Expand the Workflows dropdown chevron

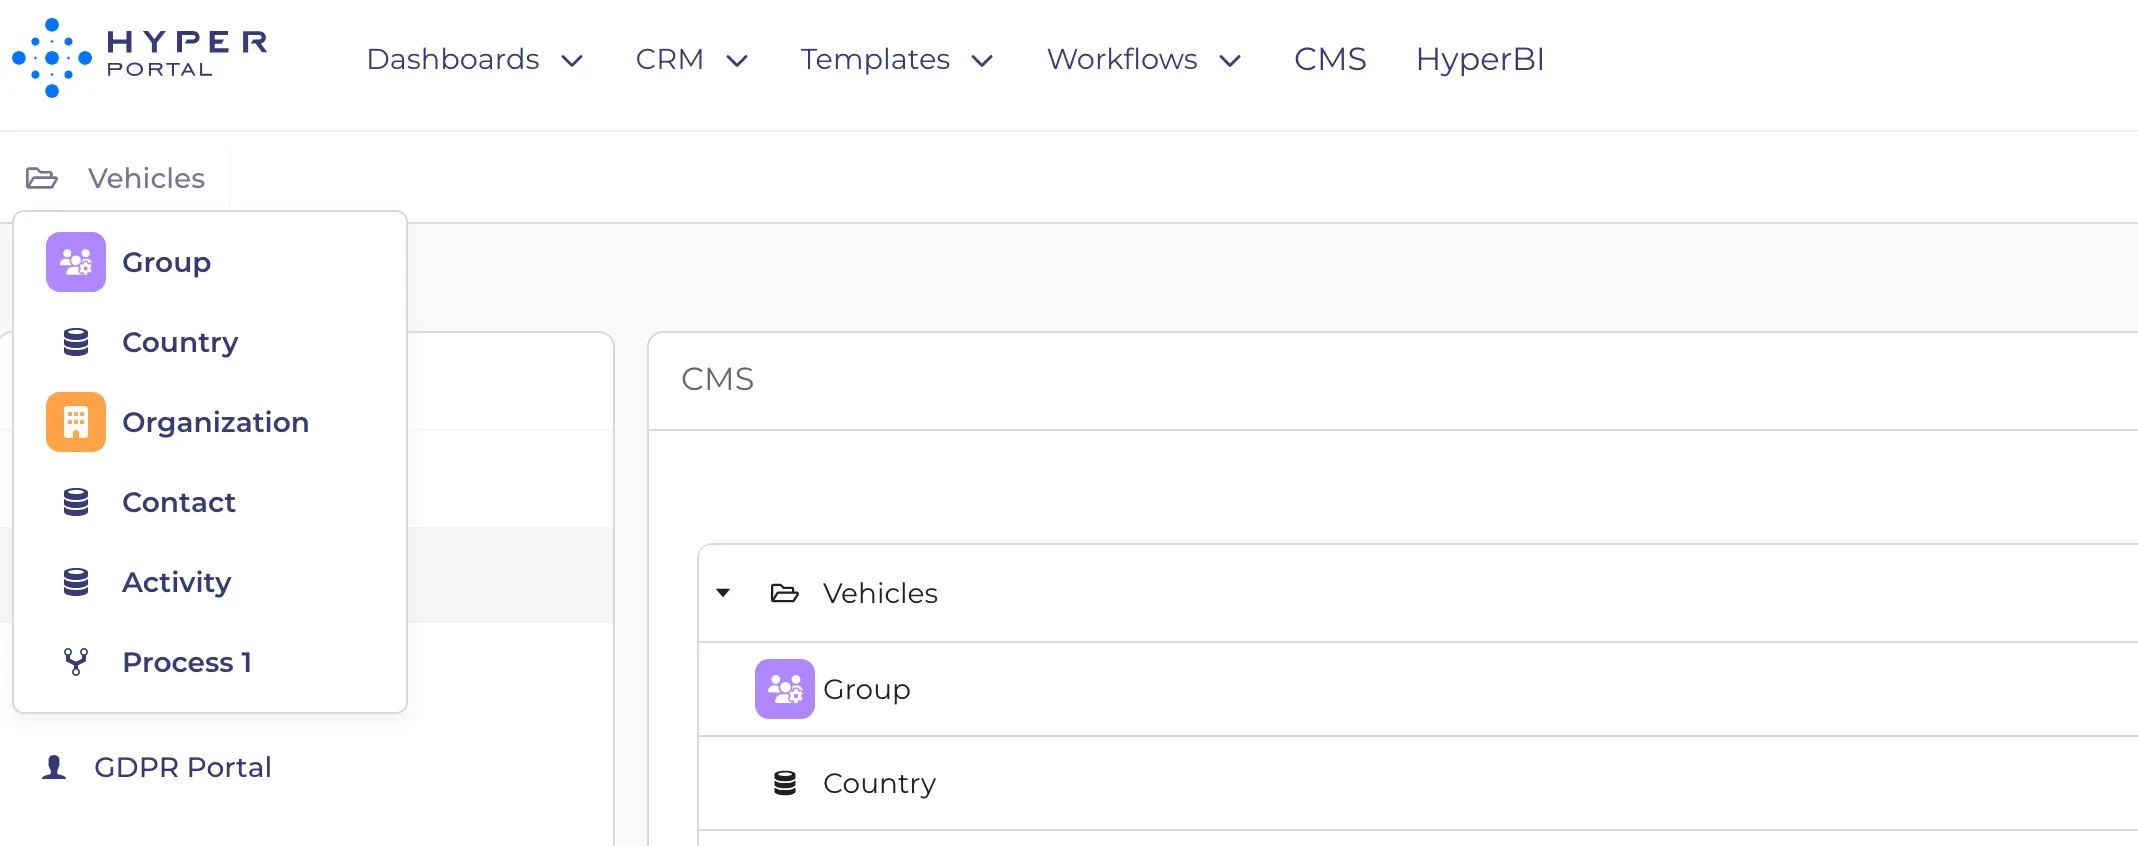click(x=1231, y=61)
